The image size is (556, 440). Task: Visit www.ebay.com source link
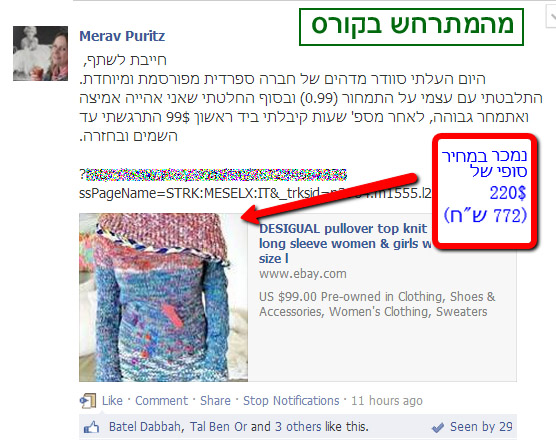coord(302,274)
